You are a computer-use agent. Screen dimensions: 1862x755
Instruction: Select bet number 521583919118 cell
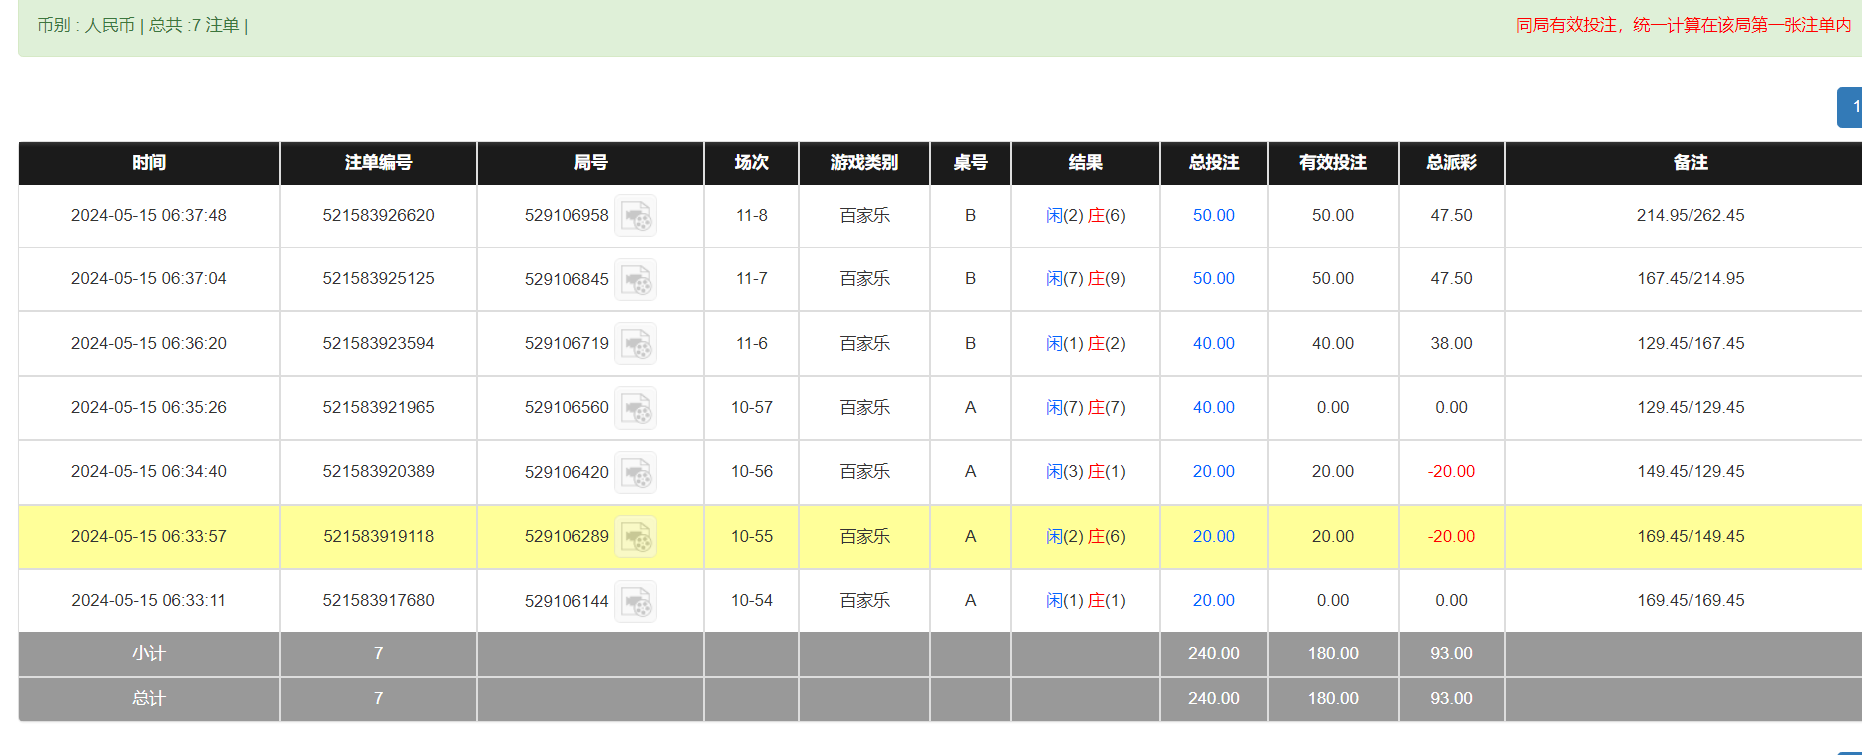click(x=378, y=537)
